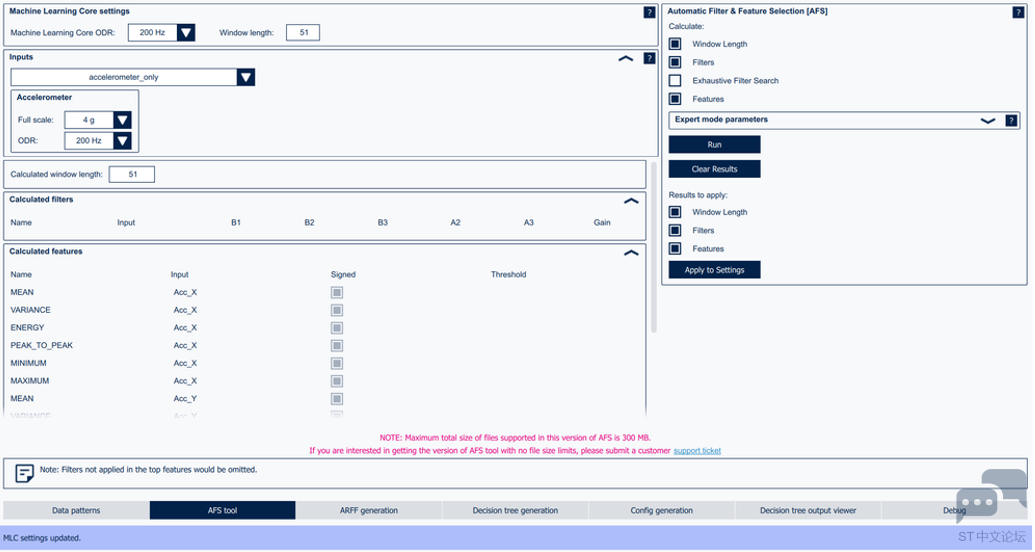The height and width of the screenshot is (552, 1035).
Task: Toggle the Calculate Window Length checkbox
Action: tap(675, 44)
